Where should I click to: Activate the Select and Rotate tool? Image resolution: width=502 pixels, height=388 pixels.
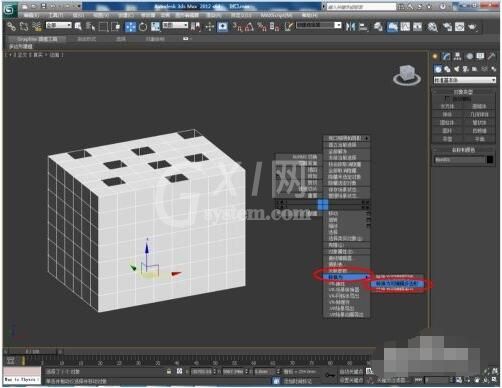click(x=143, y=27)
